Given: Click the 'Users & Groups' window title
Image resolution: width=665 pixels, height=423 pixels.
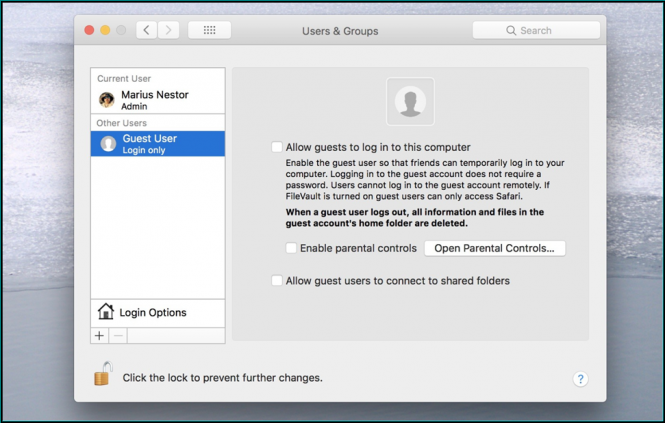Looking at the screenshot, I should tap(340, 31).
